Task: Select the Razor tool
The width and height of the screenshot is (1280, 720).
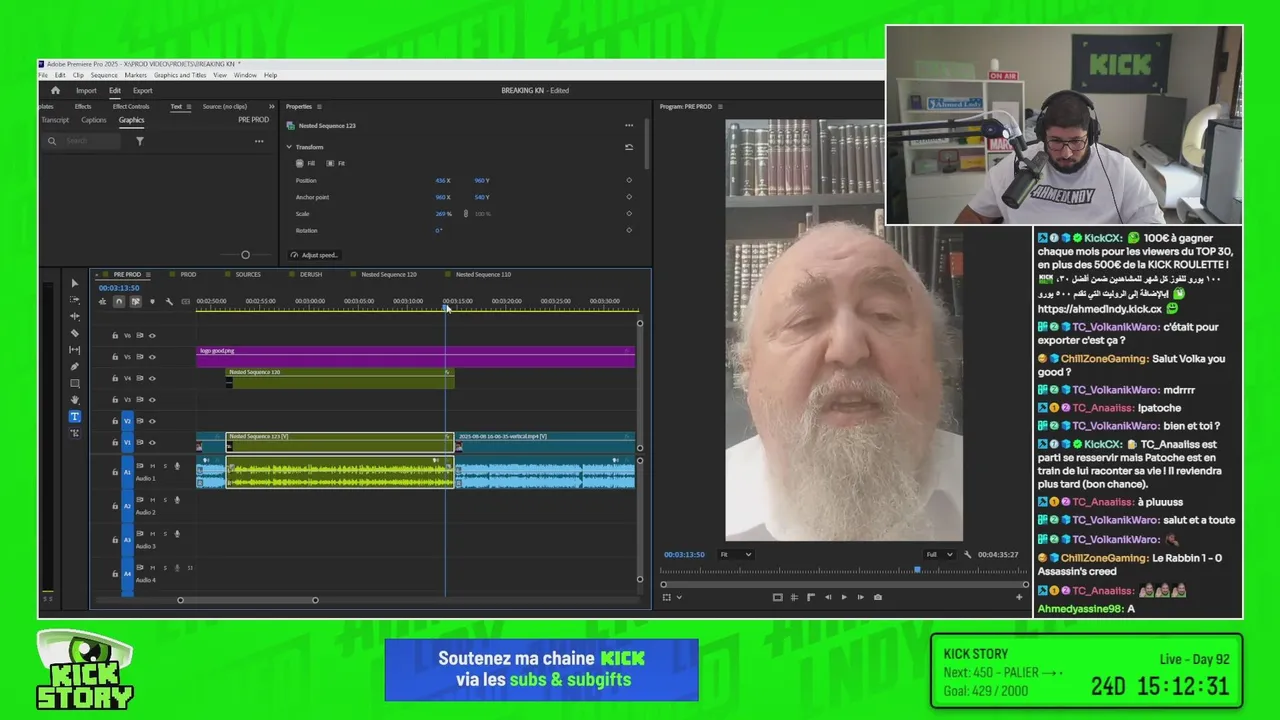Action: click(x=75, y=333)
